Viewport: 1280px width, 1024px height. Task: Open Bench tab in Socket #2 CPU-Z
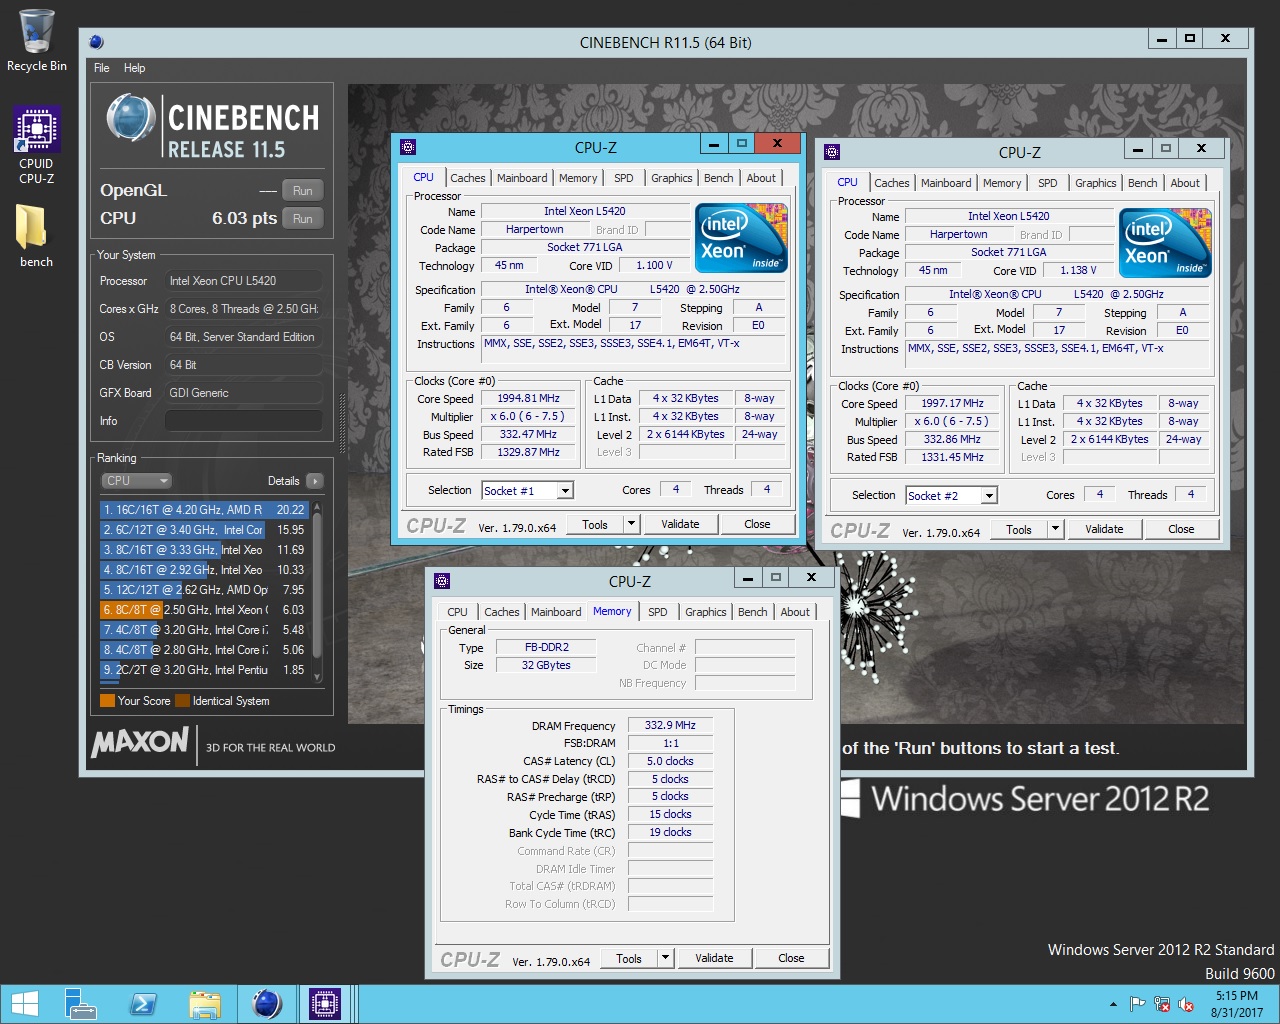point(1142,183)
